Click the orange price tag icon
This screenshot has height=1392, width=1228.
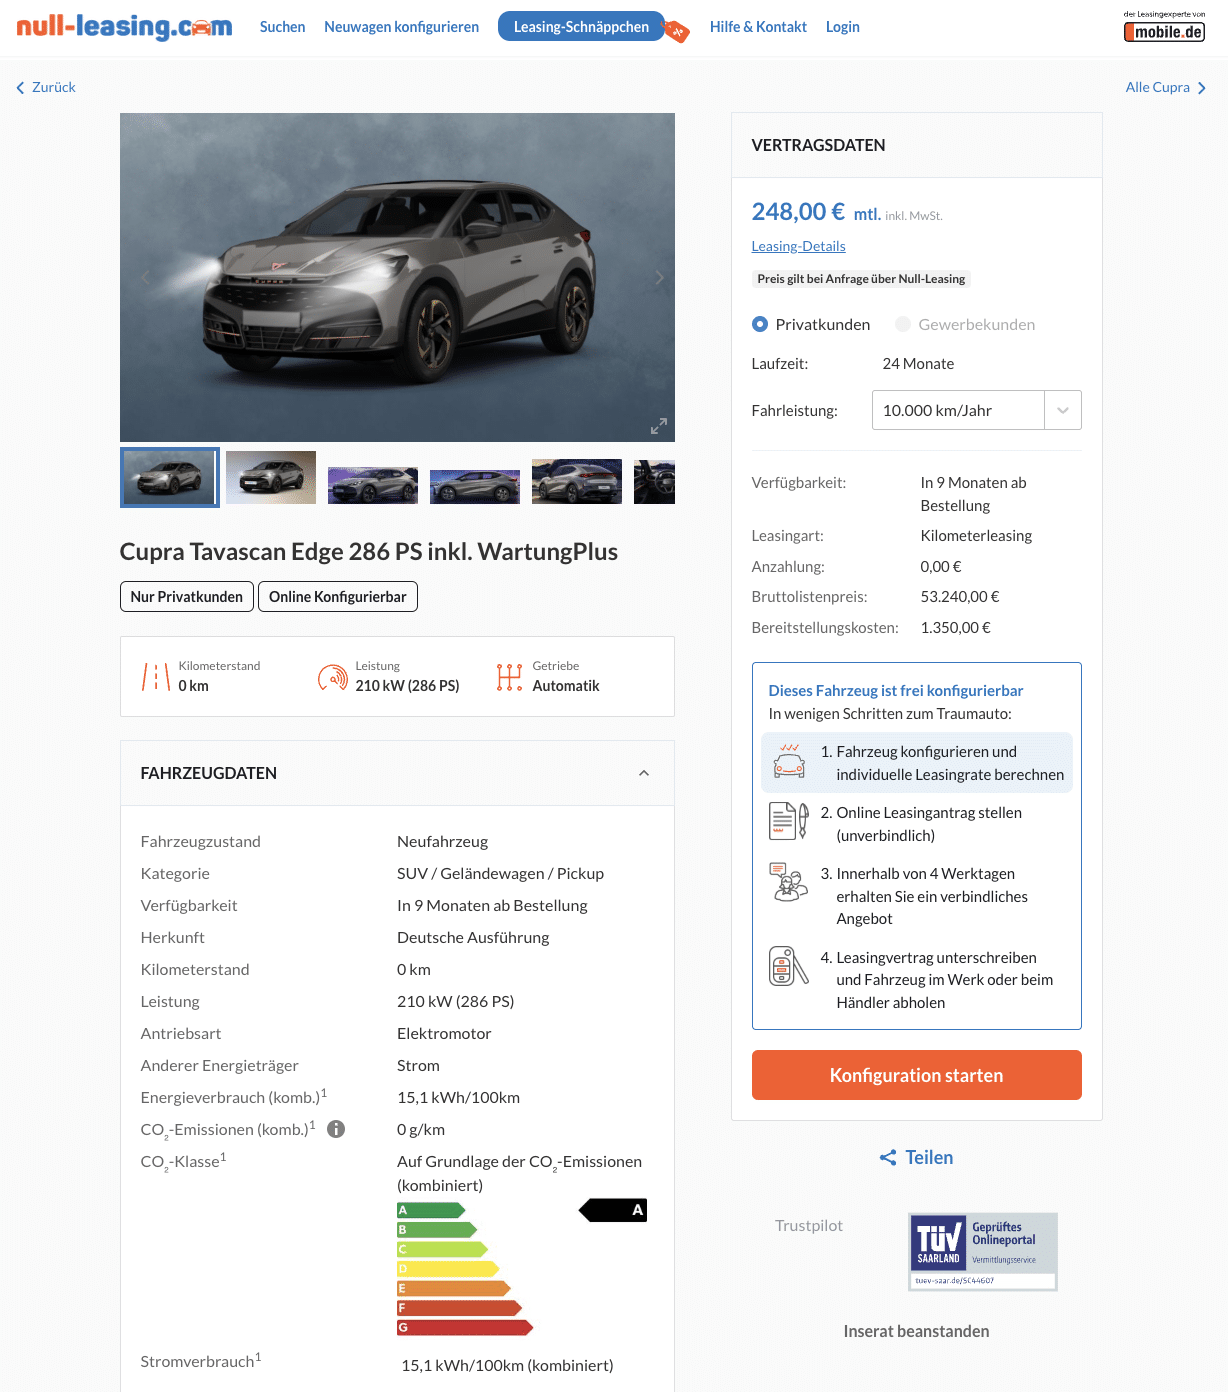(678, 32)
